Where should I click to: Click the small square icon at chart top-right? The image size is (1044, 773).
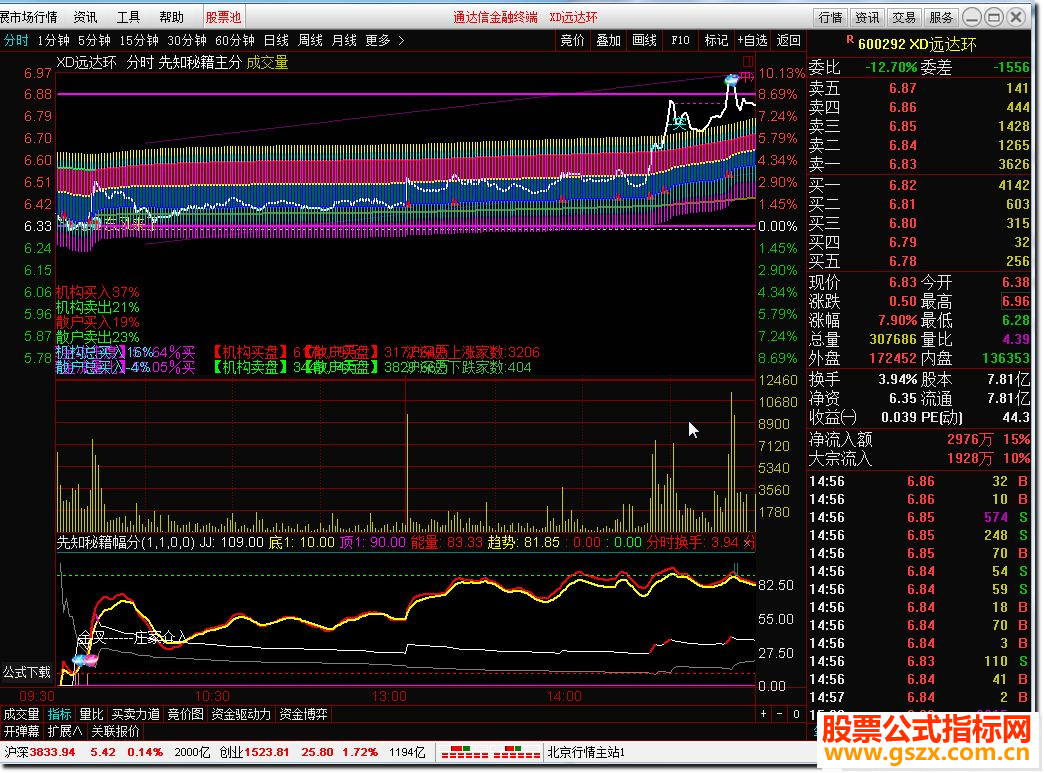748,62
